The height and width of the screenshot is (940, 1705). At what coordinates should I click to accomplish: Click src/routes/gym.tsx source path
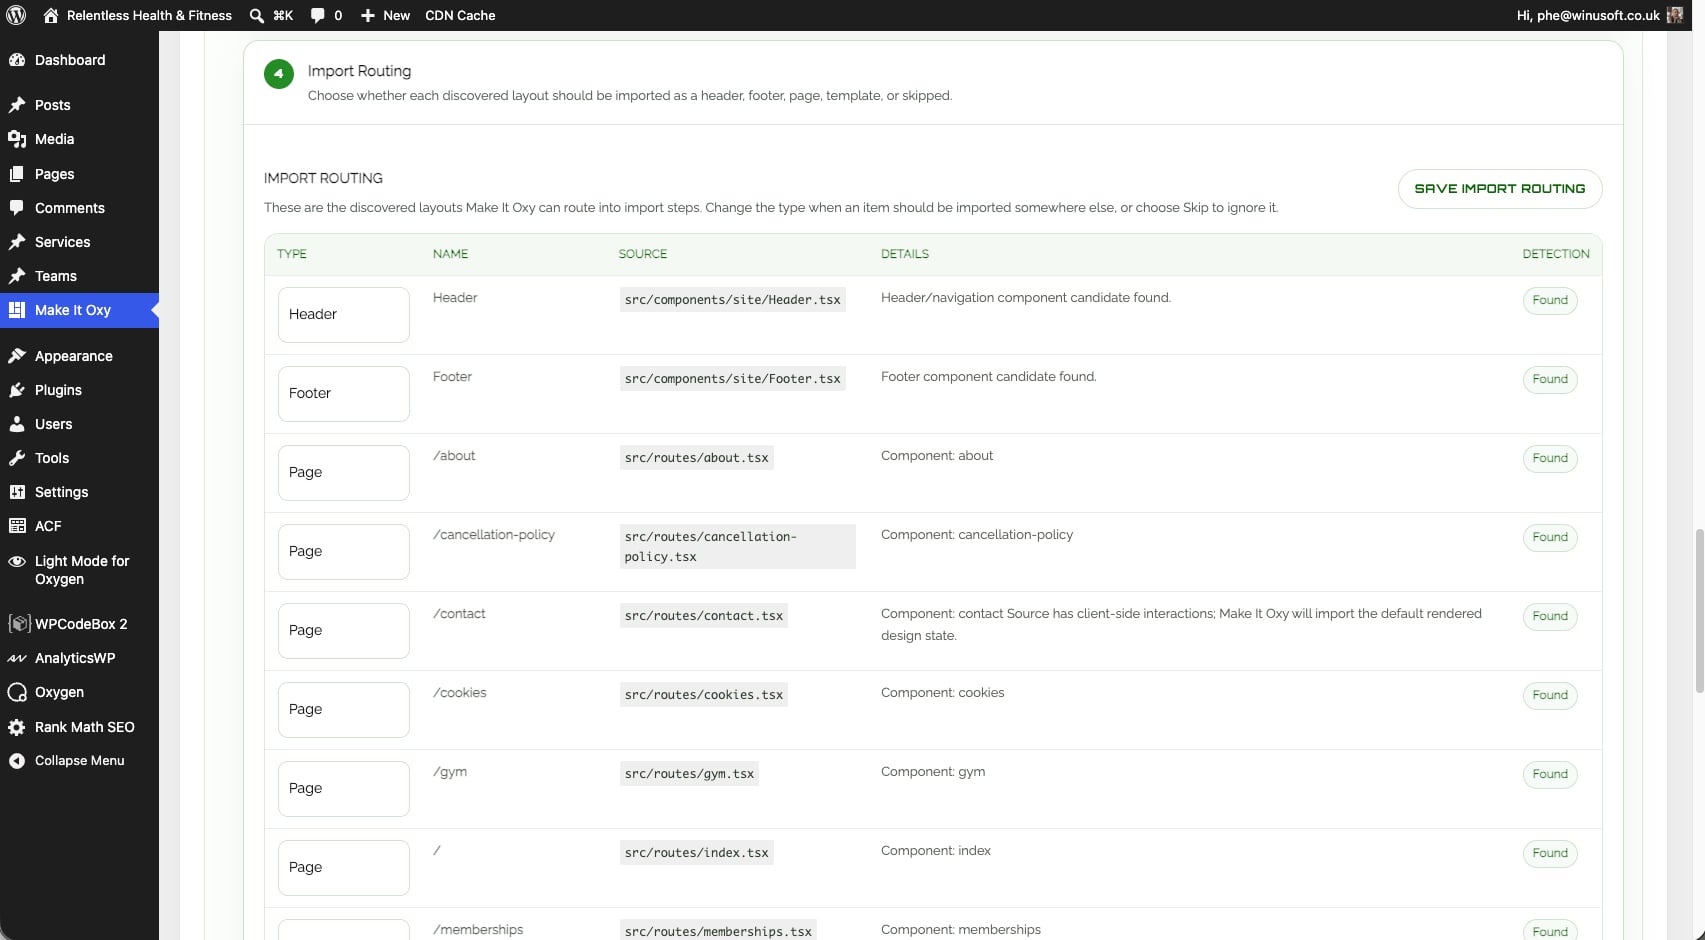pos(689,774)
